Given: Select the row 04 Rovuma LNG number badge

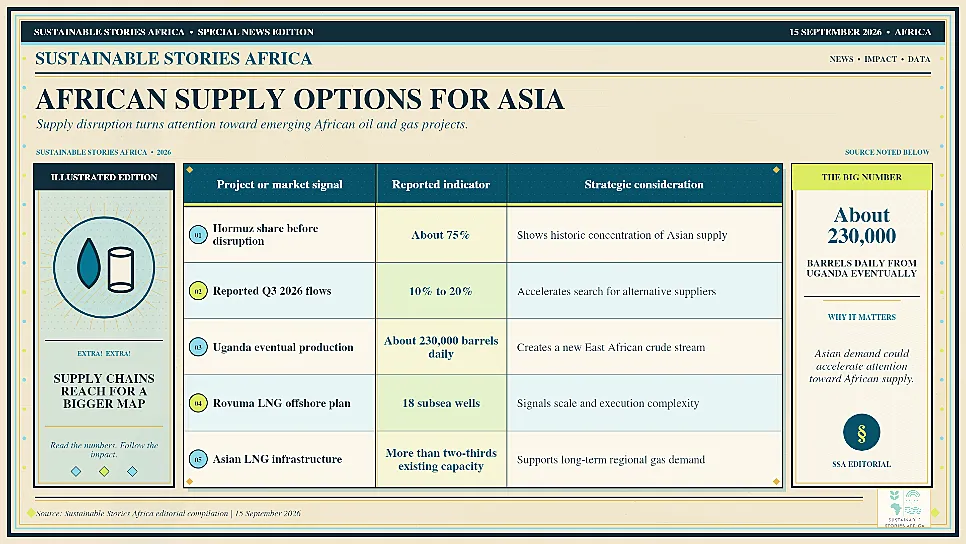Looking at the screenshot, I should [198, 403].
